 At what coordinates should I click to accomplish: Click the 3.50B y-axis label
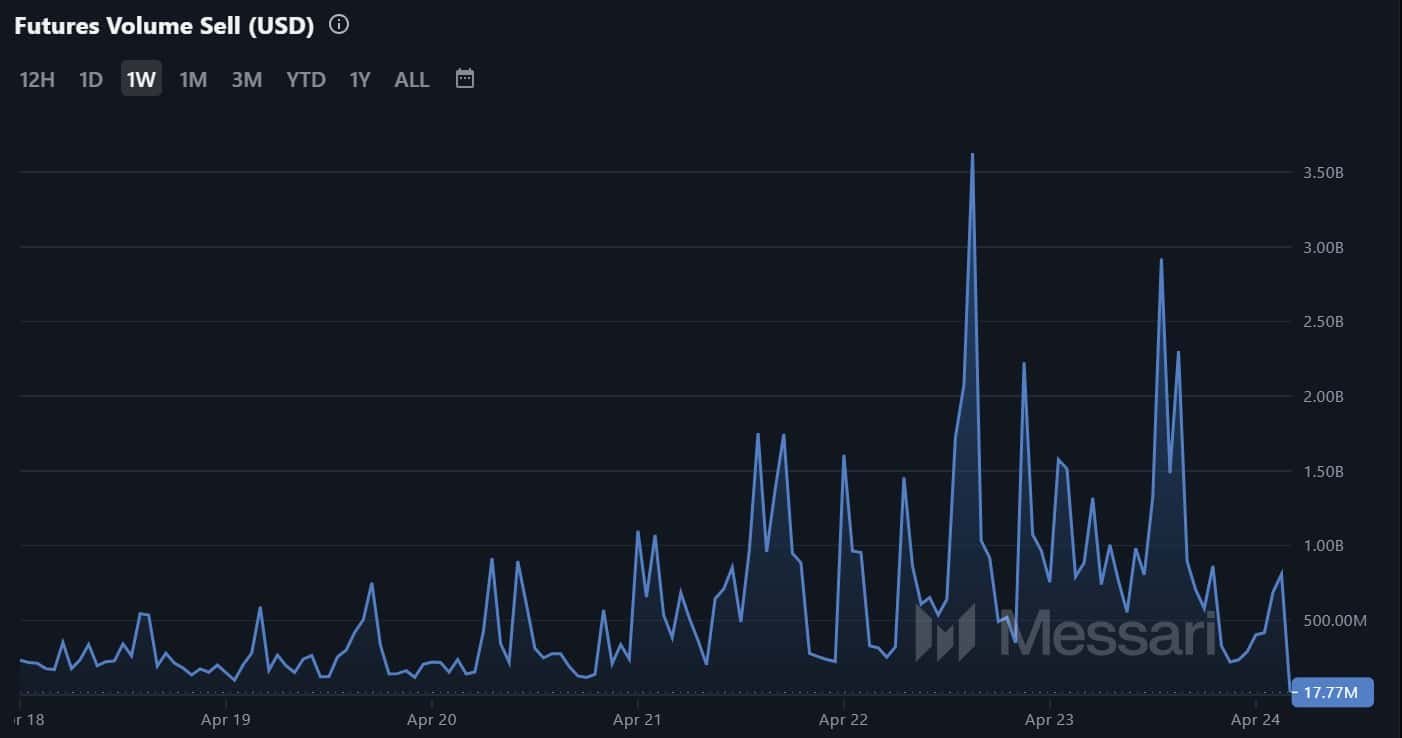click(x=1323, y=173)
